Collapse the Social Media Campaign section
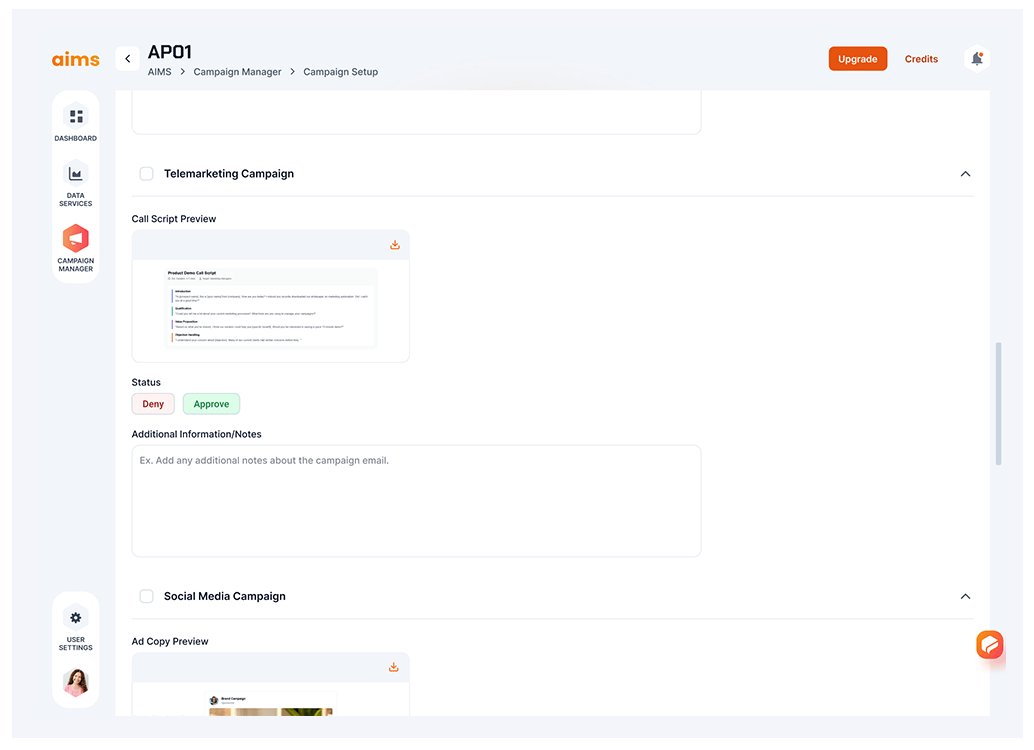Viewport: 1034px width, 750px height. click(965, 596)
